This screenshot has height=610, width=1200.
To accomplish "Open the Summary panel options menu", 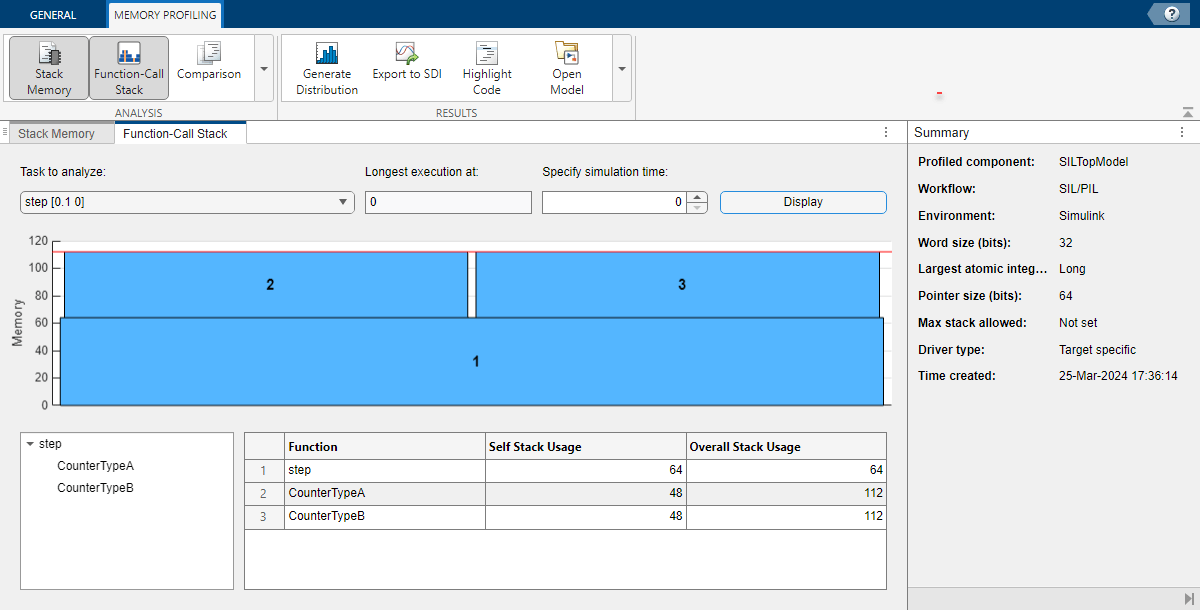I will [x=1183, y=132].
